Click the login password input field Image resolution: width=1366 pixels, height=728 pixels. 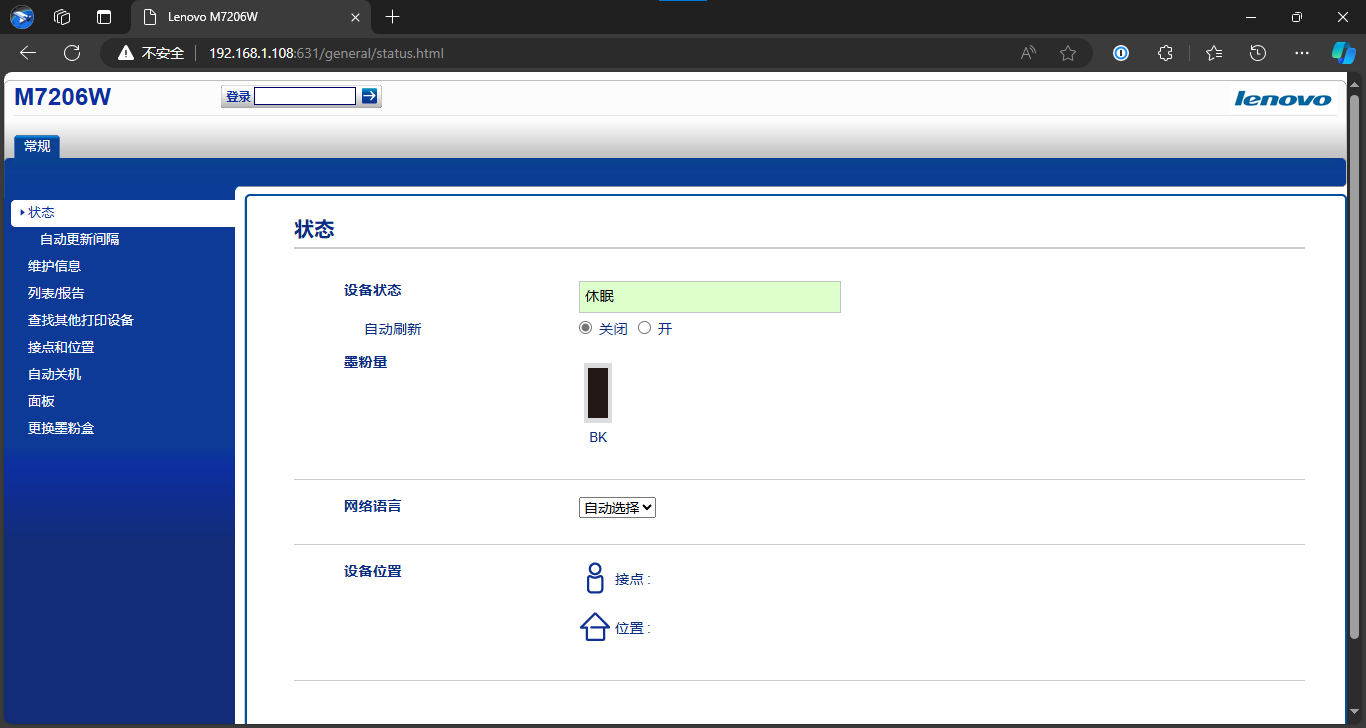[x=305, y=96]
